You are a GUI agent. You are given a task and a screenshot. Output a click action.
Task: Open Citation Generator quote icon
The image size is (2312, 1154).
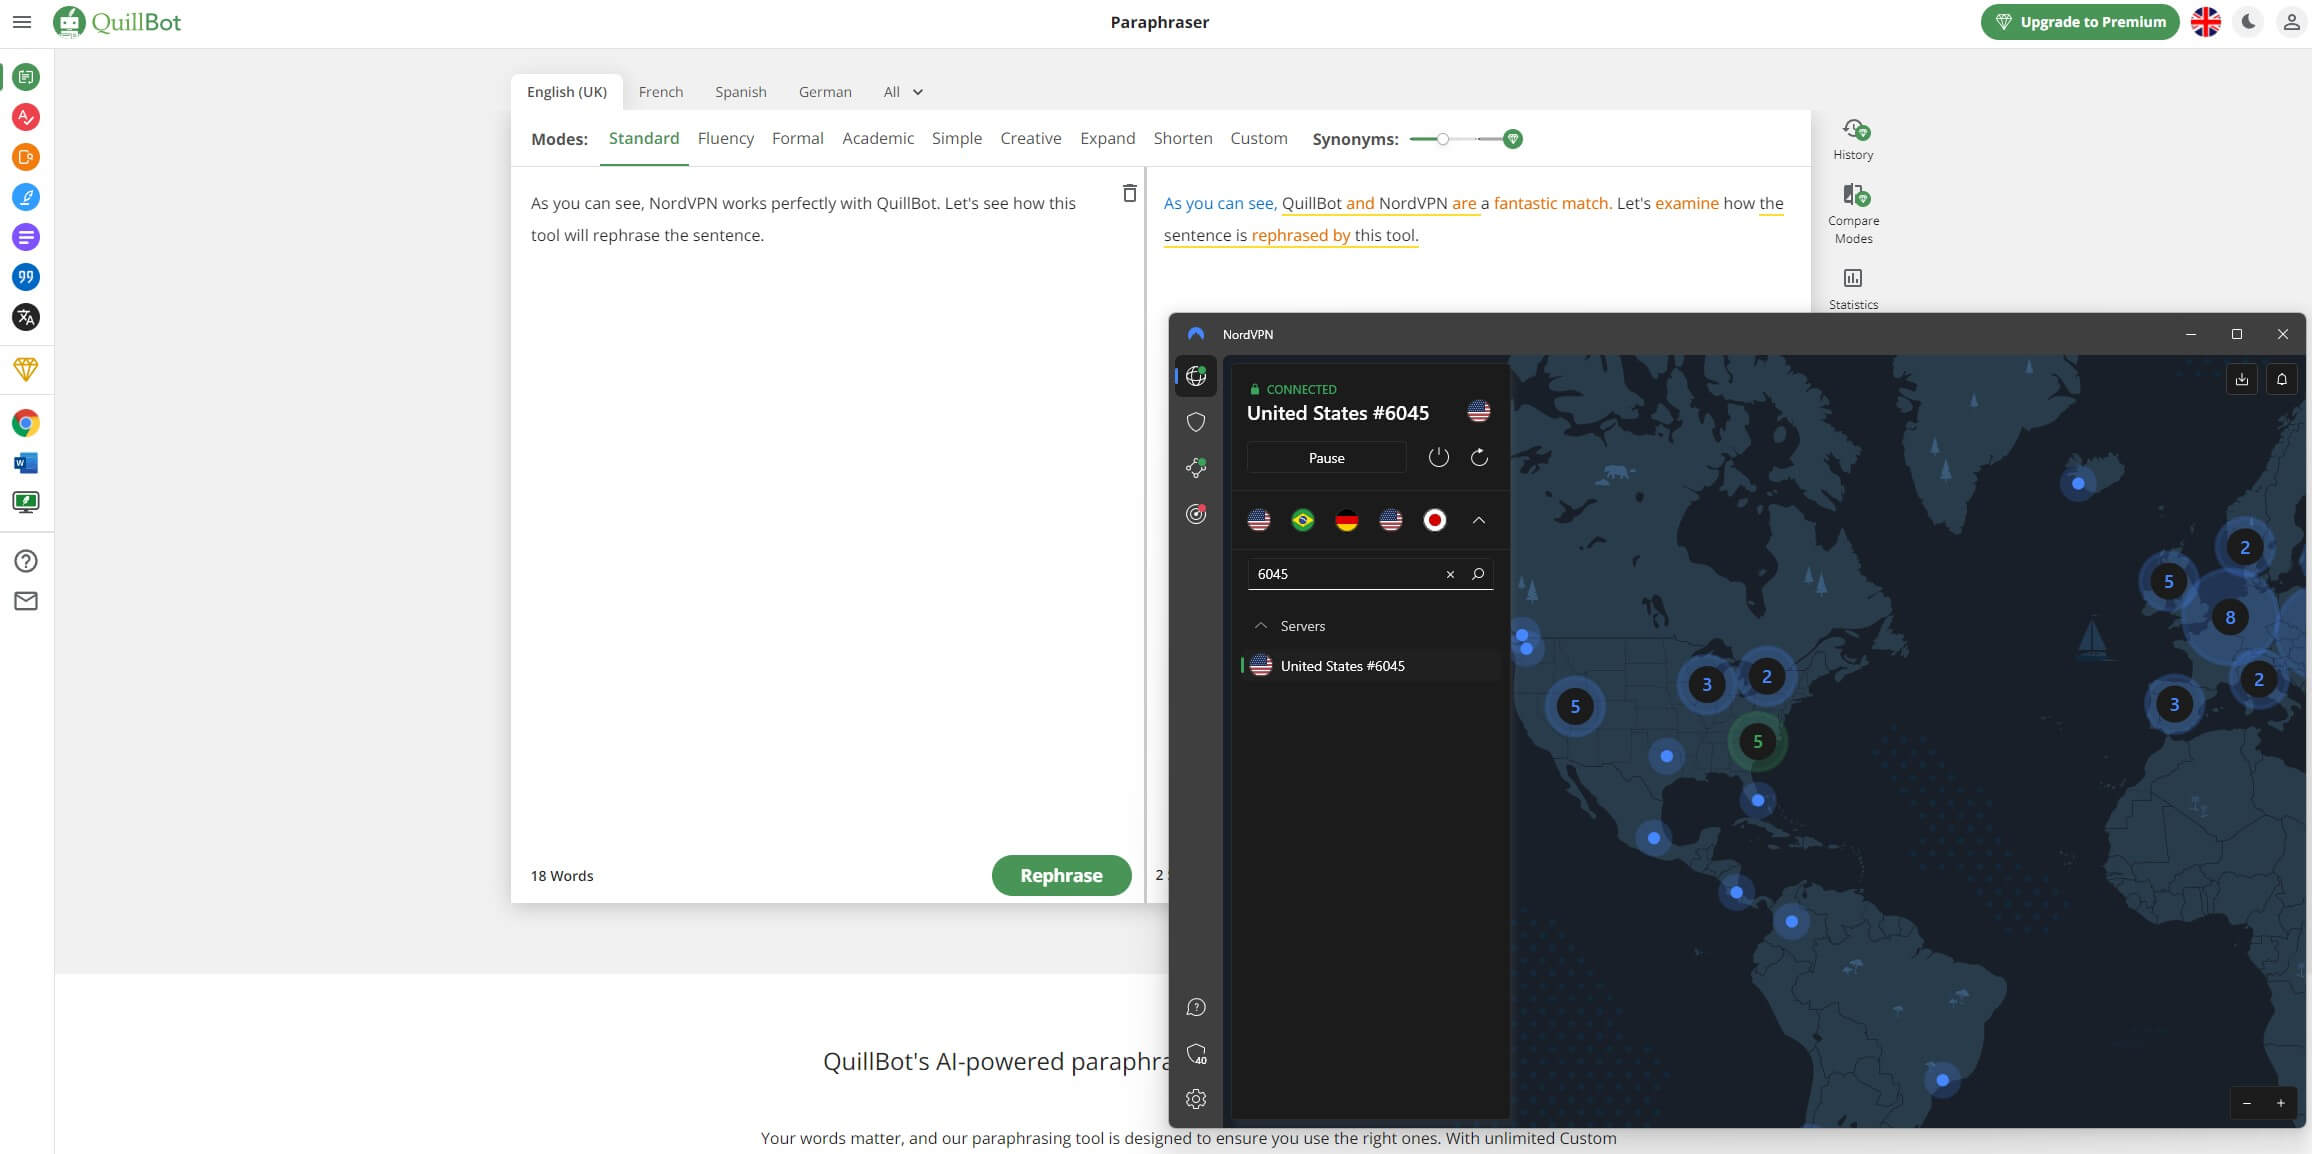(26, 277)
